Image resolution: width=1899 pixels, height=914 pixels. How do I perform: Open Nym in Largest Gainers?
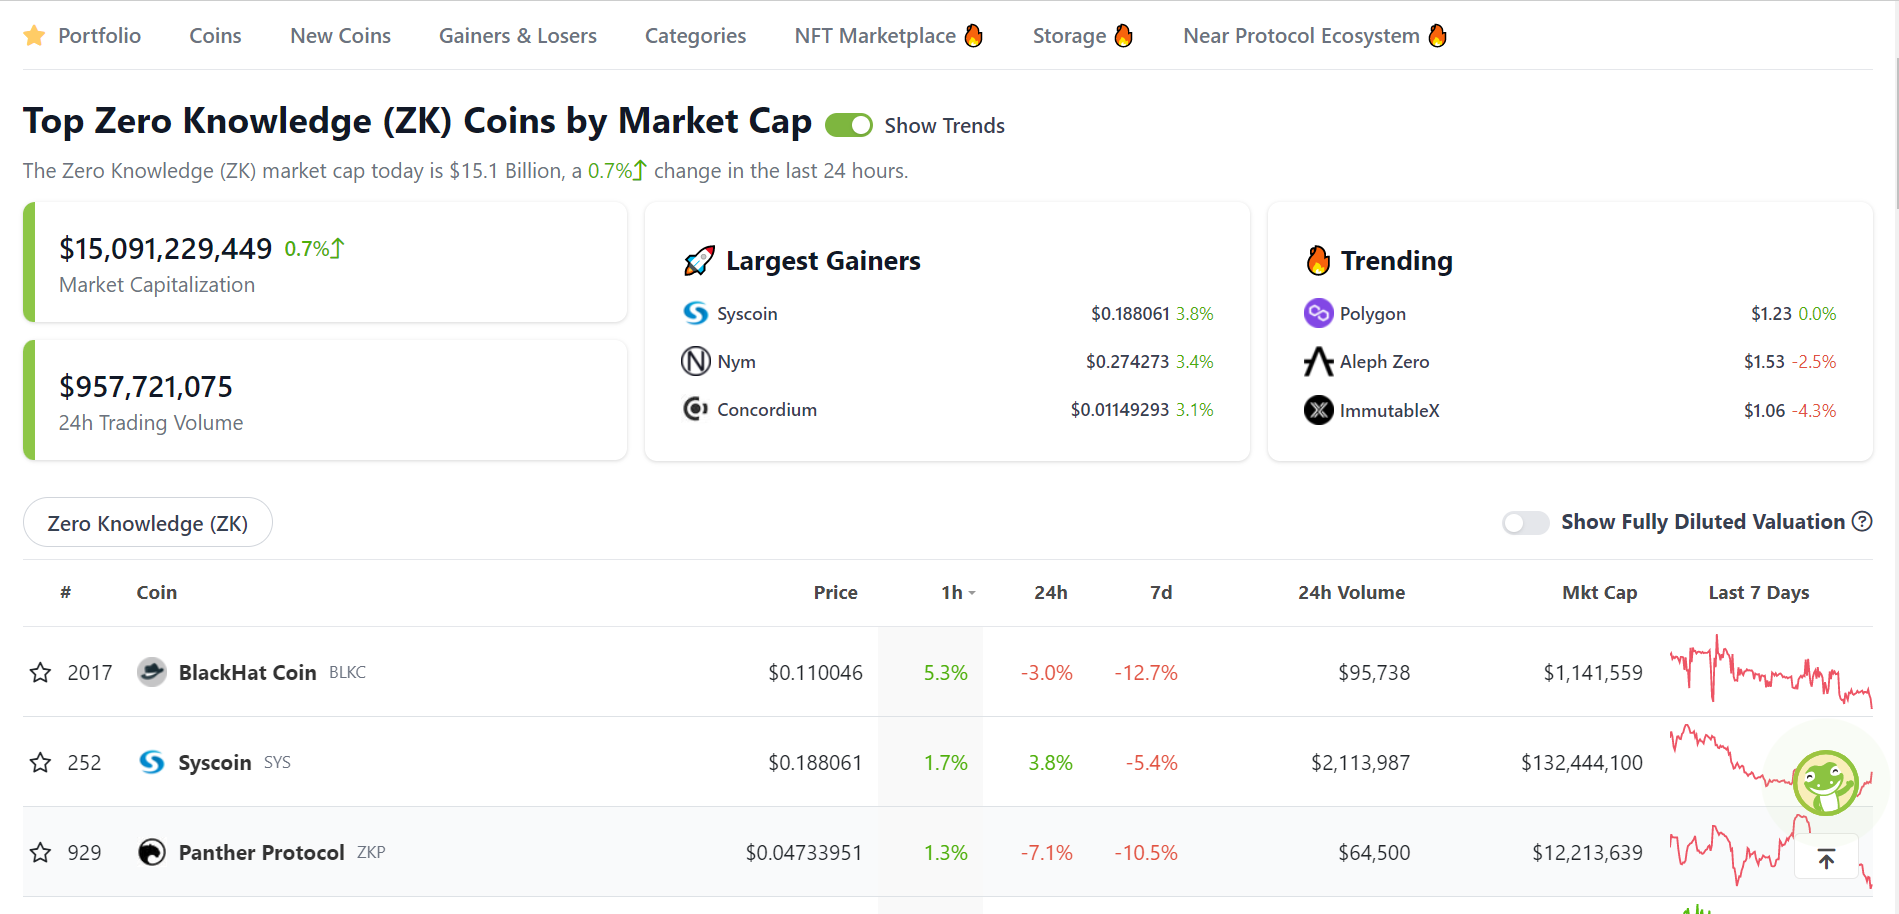[736, 362]
